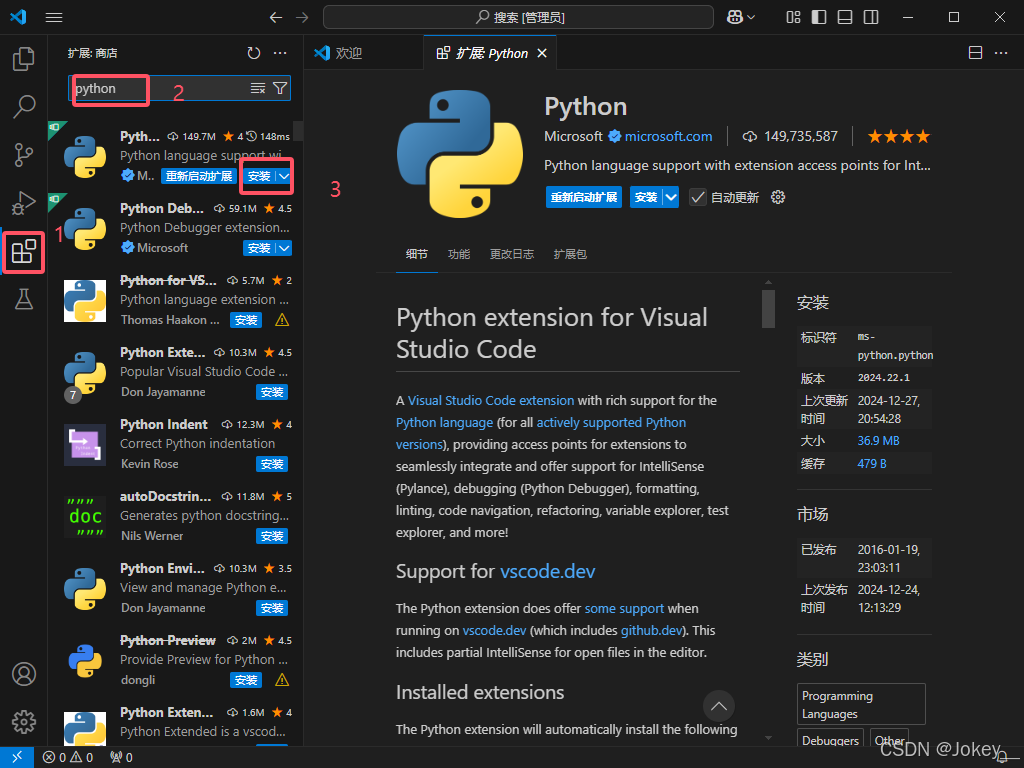Open the Visual Studio Code extension link

[x=490, y=400]
